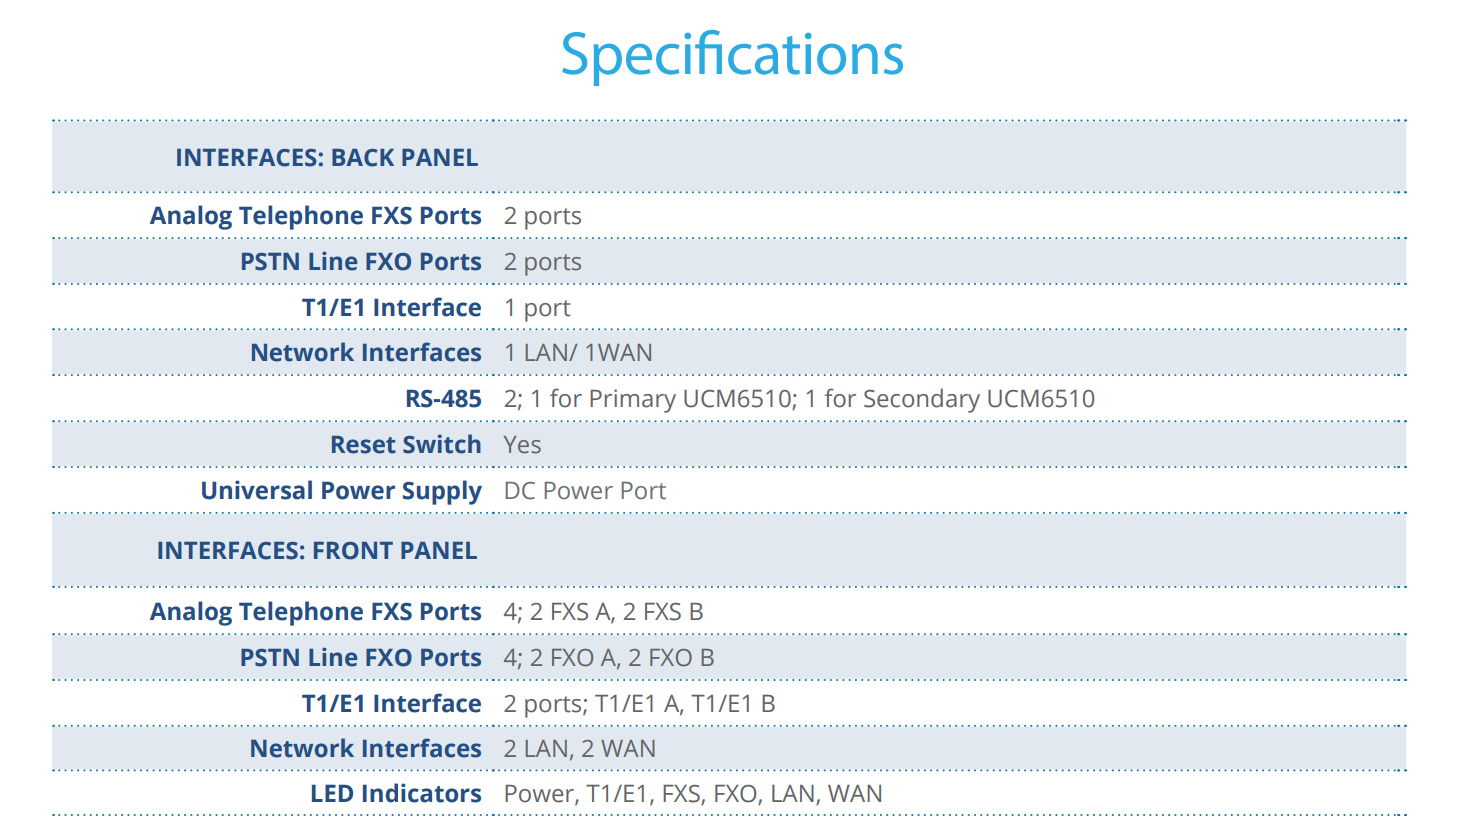Viewport: 1462px width, 839px height.
Task: Click the RS-485 row label
Action: pyautogui.click(x=443, y=399)
